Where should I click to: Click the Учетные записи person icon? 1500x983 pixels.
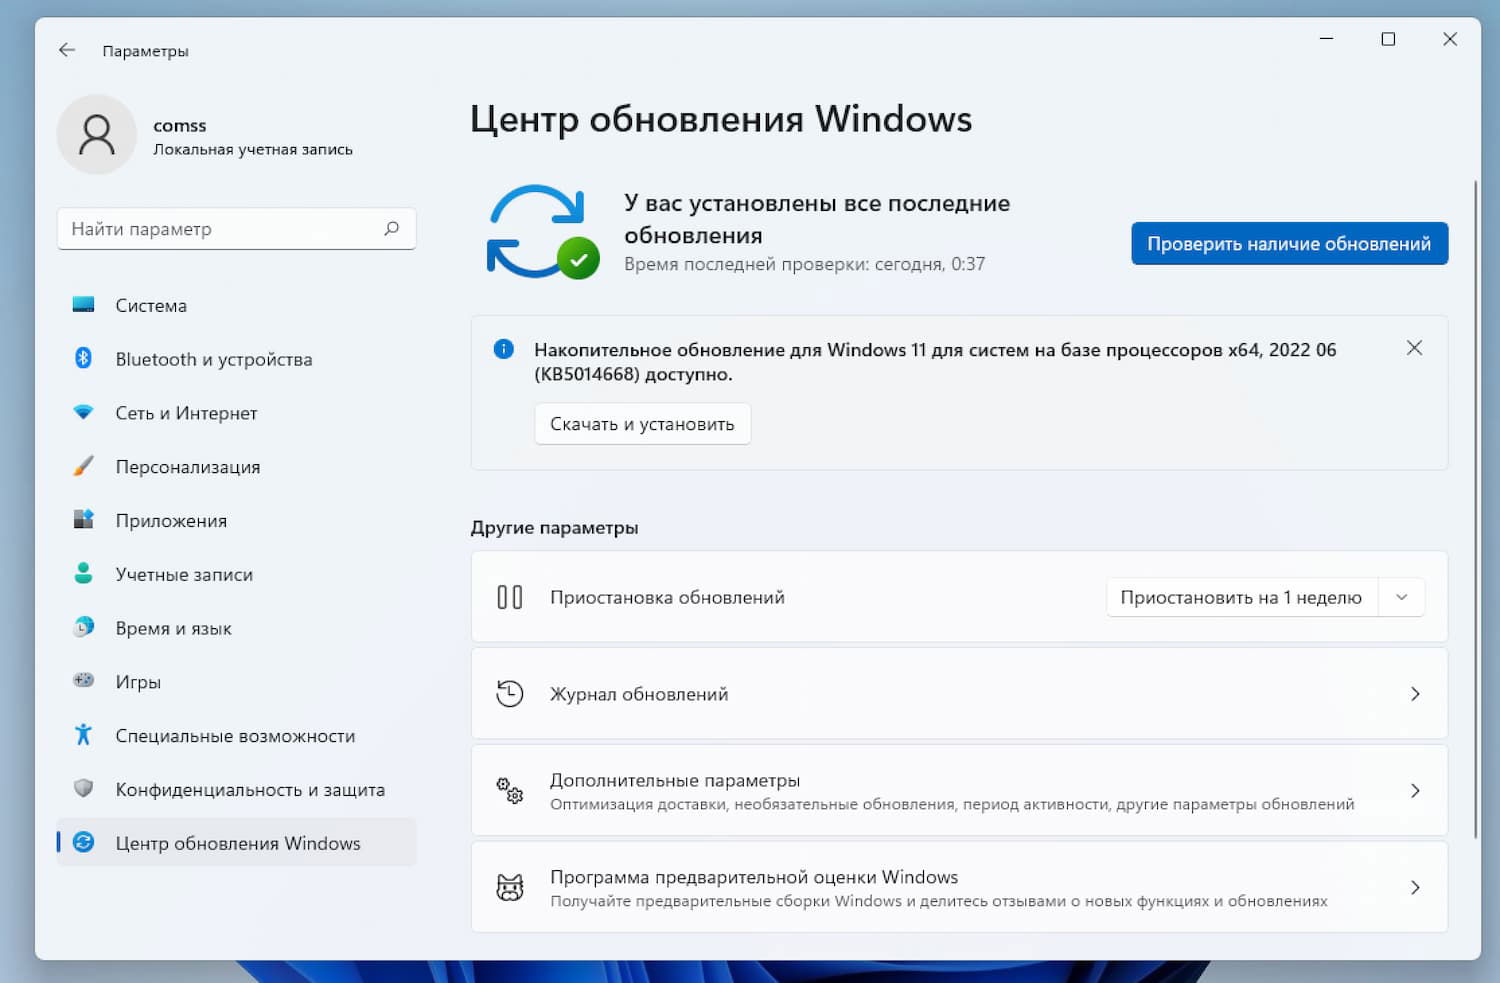click(84, 574)
